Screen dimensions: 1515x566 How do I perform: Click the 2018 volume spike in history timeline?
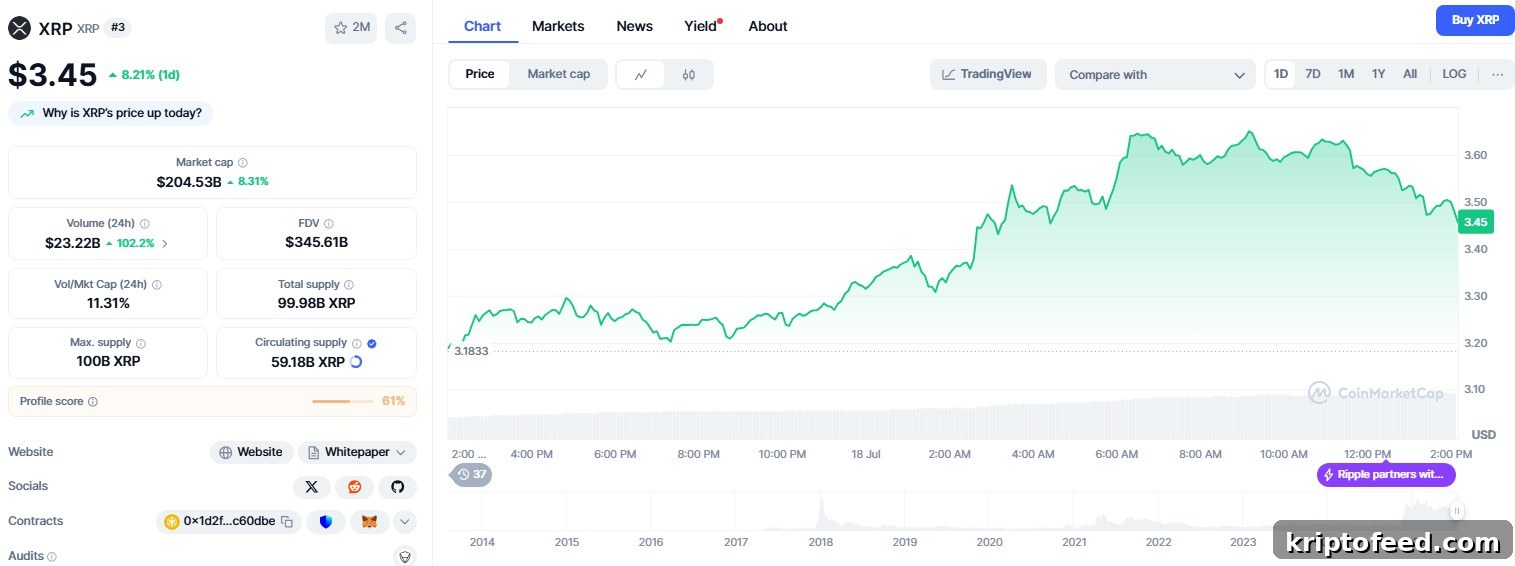[821, 512]
